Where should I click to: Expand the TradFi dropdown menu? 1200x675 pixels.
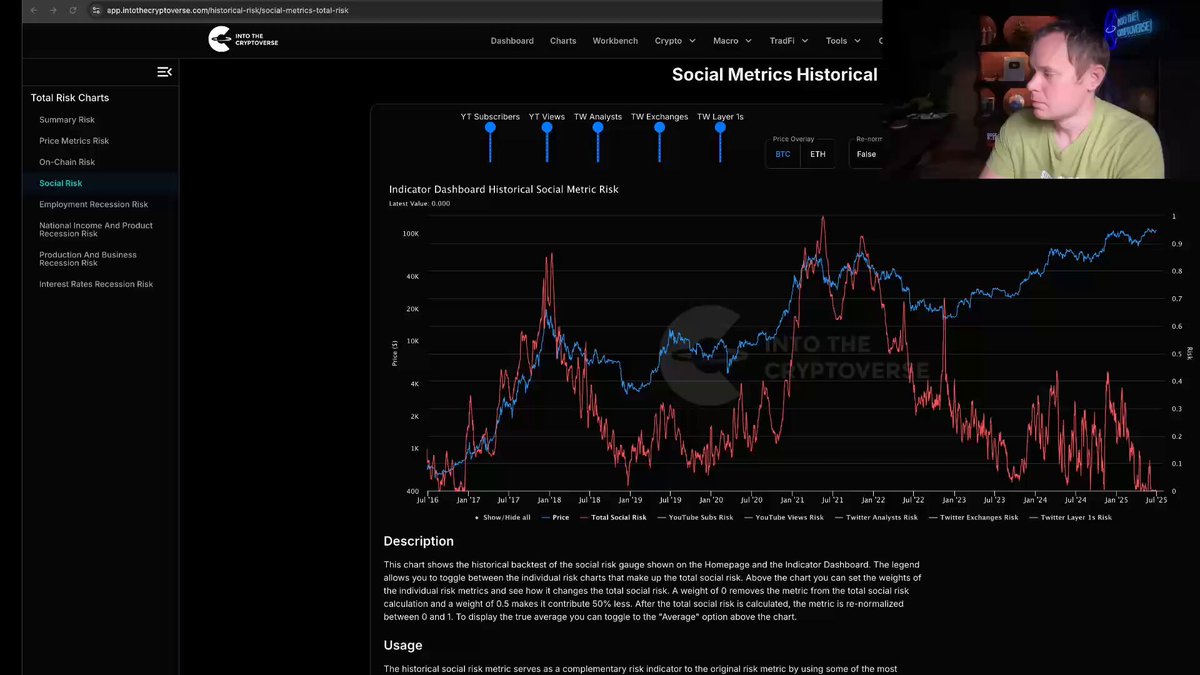790,41
